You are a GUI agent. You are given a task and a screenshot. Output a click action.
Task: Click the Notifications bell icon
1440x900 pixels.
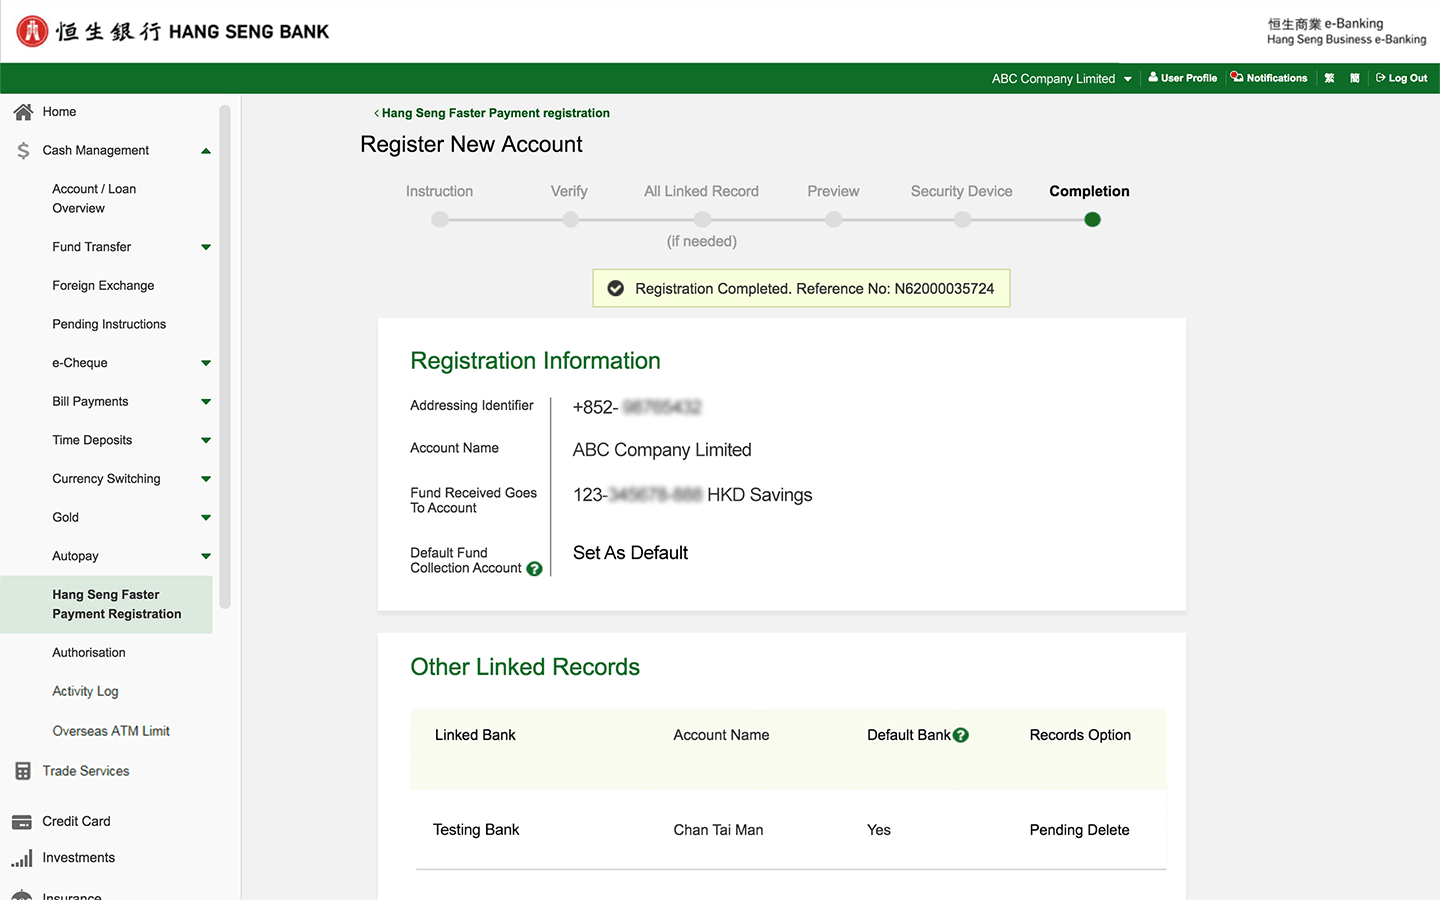(x=1237, y=77)
